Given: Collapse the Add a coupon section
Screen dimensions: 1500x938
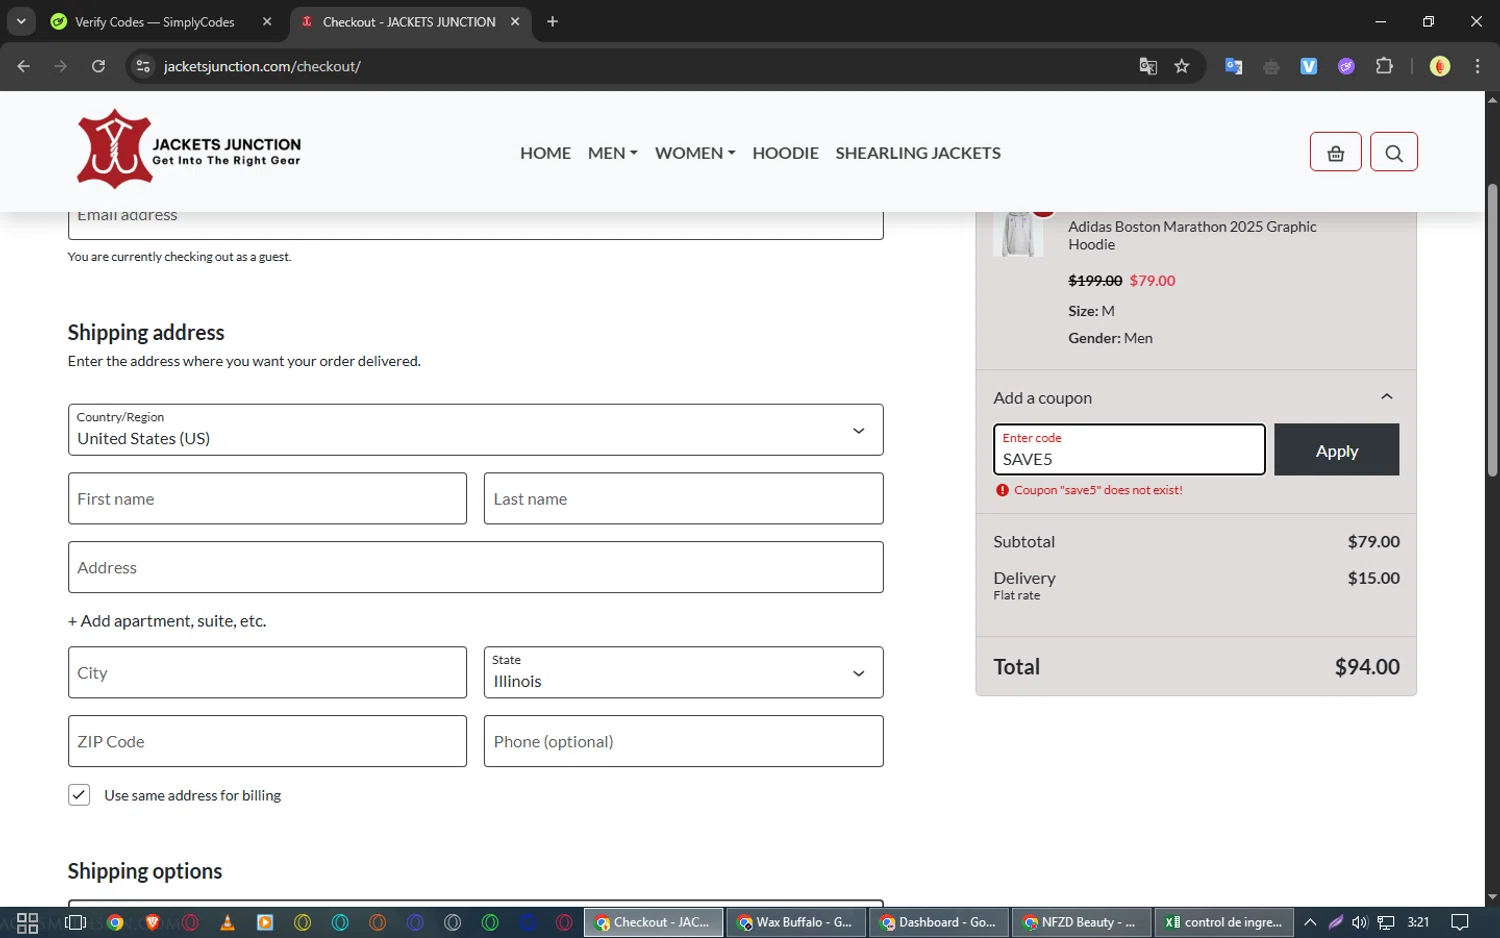Looking at the screenshot, I should pos(1386,397).
